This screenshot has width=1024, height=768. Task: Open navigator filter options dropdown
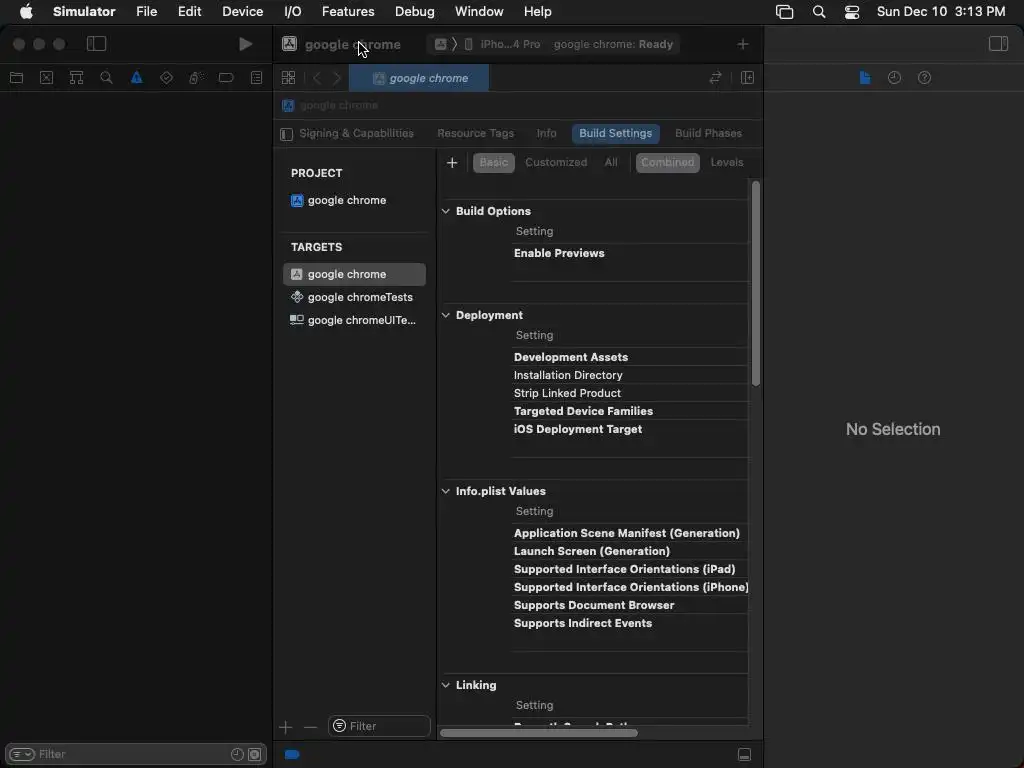22,754
